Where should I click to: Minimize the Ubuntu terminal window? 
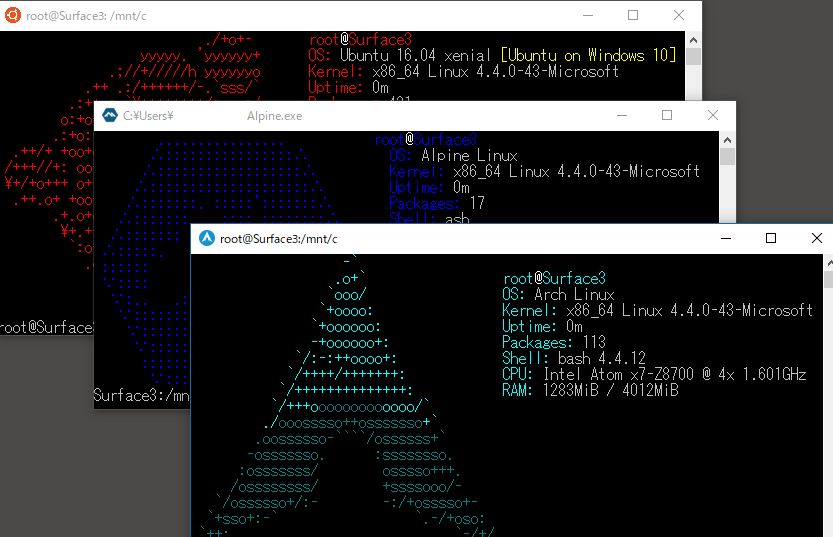tap(587, 16)
